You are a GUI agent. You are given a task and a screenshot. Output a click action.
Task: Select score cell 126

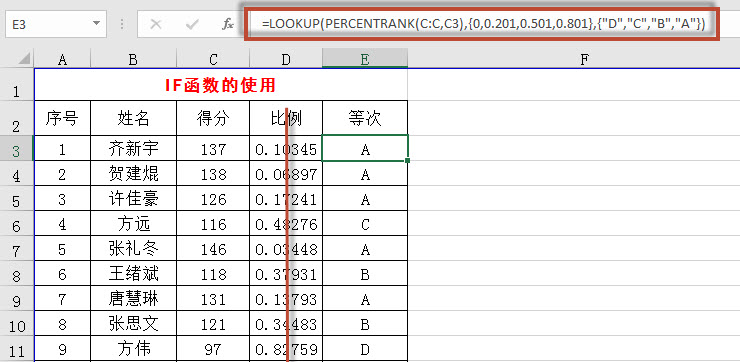(x=213, y=198)
